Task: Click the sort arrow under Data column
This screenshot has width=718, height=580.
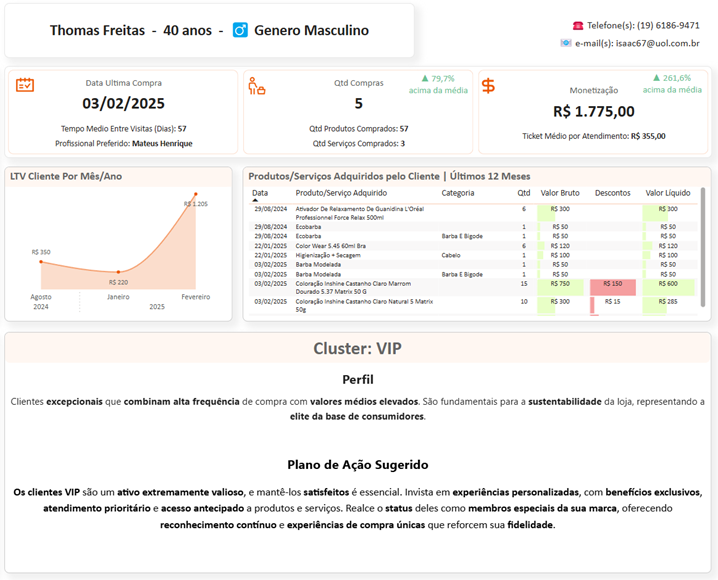Action: pyautogui.click(x=255, y=201)
